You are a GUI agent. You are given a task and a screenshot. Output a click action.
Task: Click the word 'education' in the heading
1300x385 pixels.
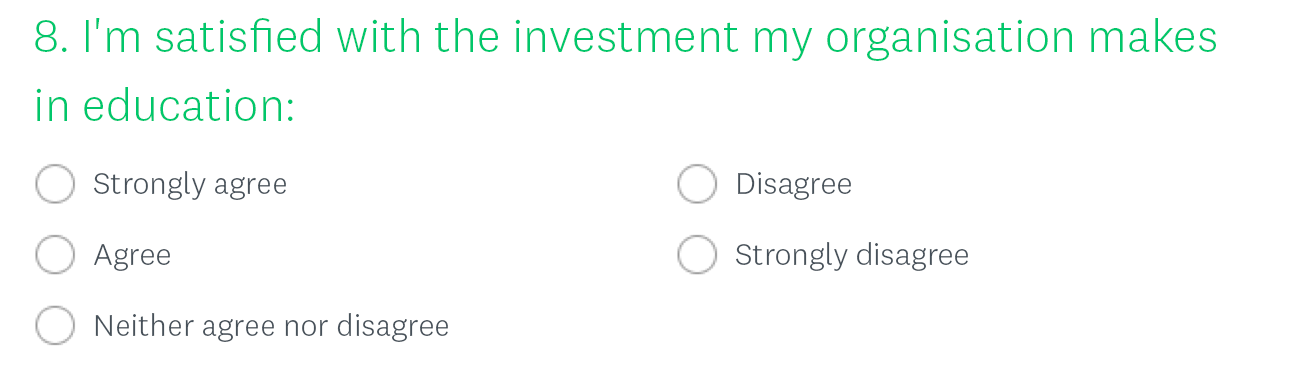185,106
